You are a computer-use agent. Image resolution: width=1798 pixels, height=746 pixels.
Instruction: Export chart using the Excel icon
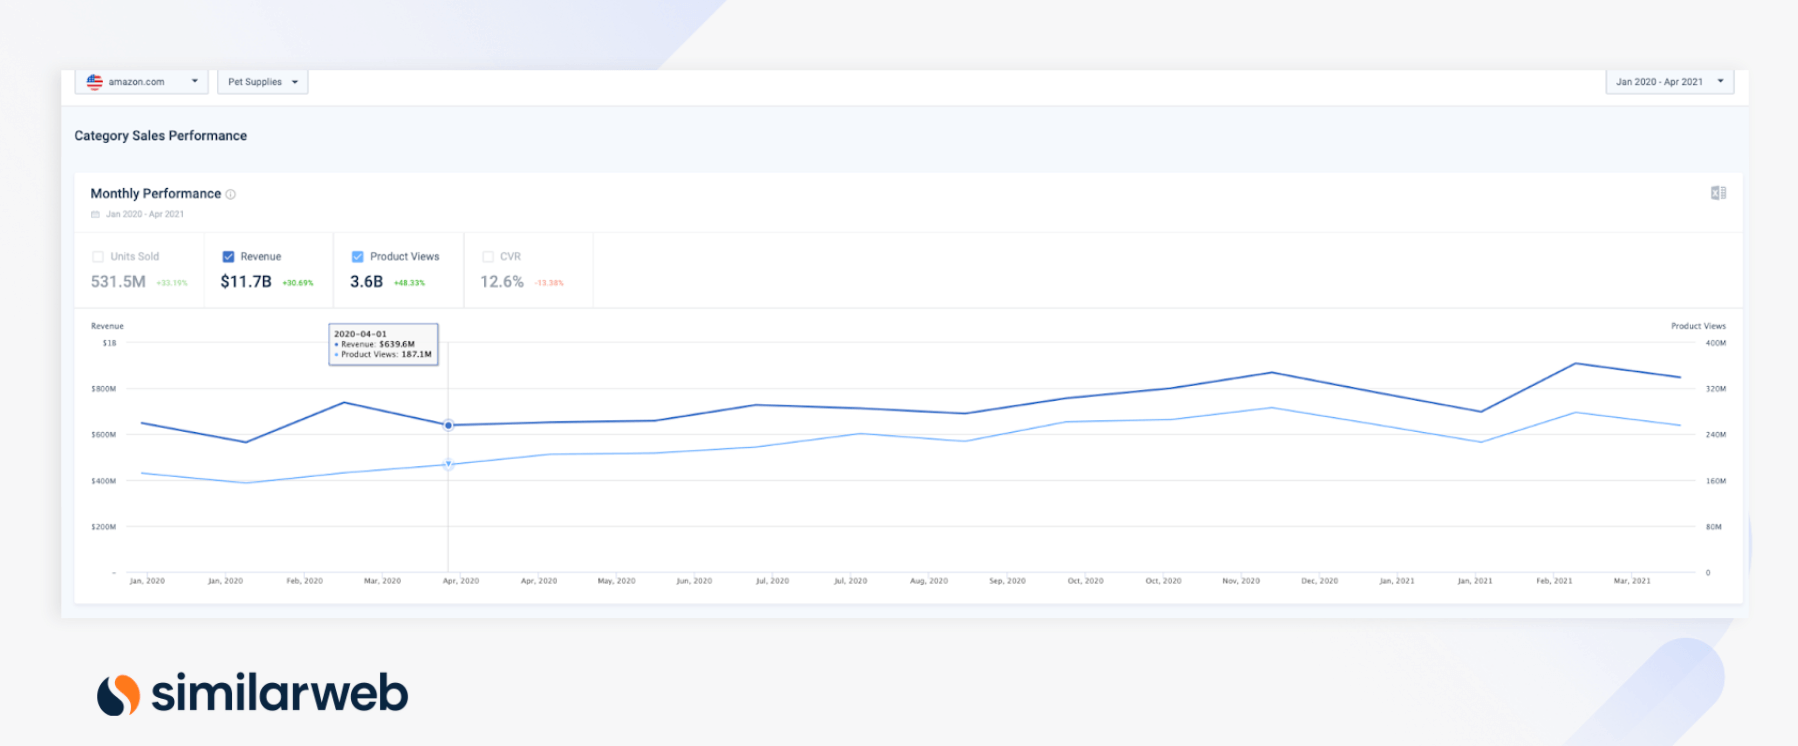point(1718,193)
